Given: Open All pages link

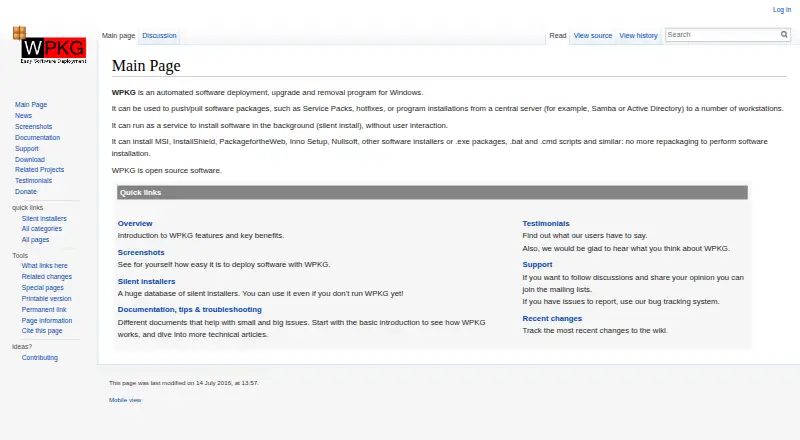Looking at the screenshot, I should (35, 240).
